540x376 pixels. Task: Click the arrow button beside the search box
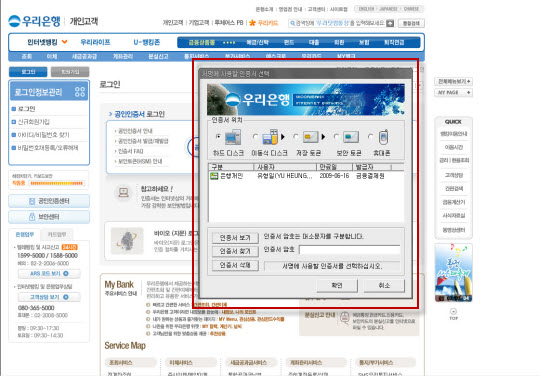(x=390, y=23)
